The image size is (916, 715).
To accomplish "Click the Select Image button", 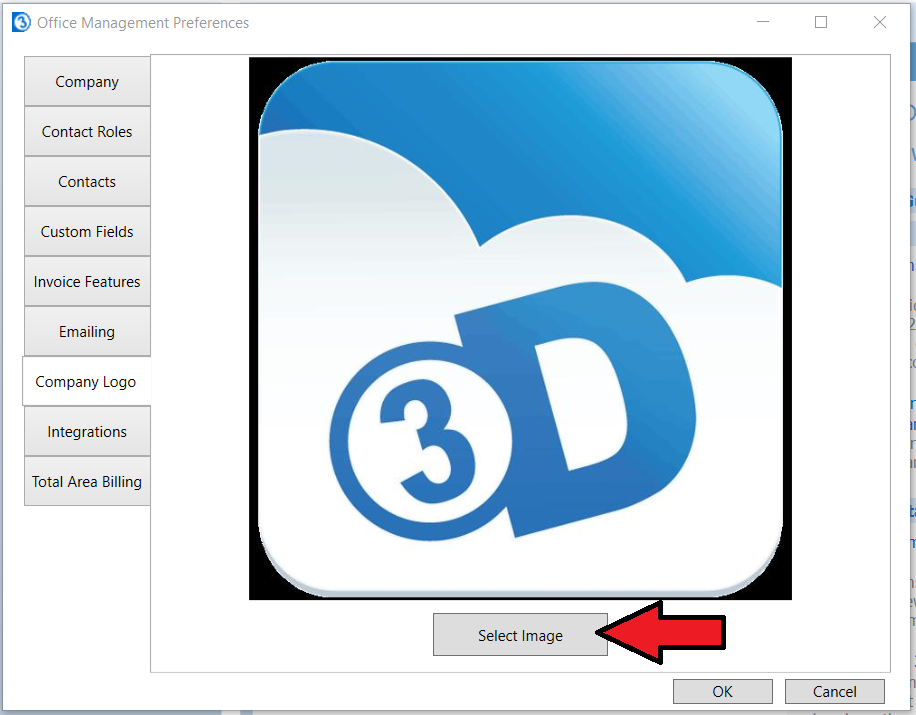I will (x=520, y=635).
